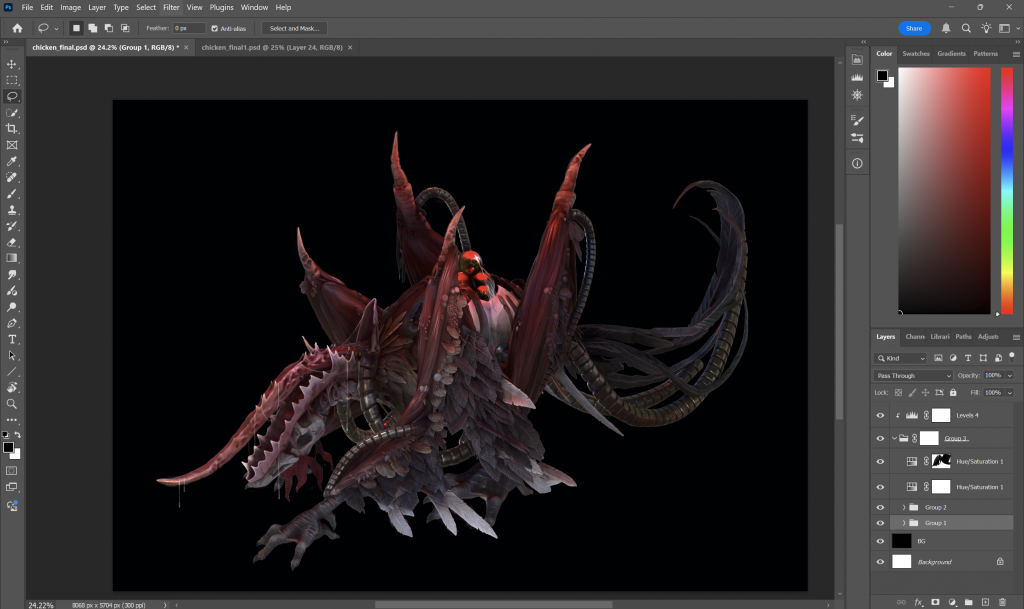
Task: Hide the Levels 4 layer
Action: pos(880,415)
